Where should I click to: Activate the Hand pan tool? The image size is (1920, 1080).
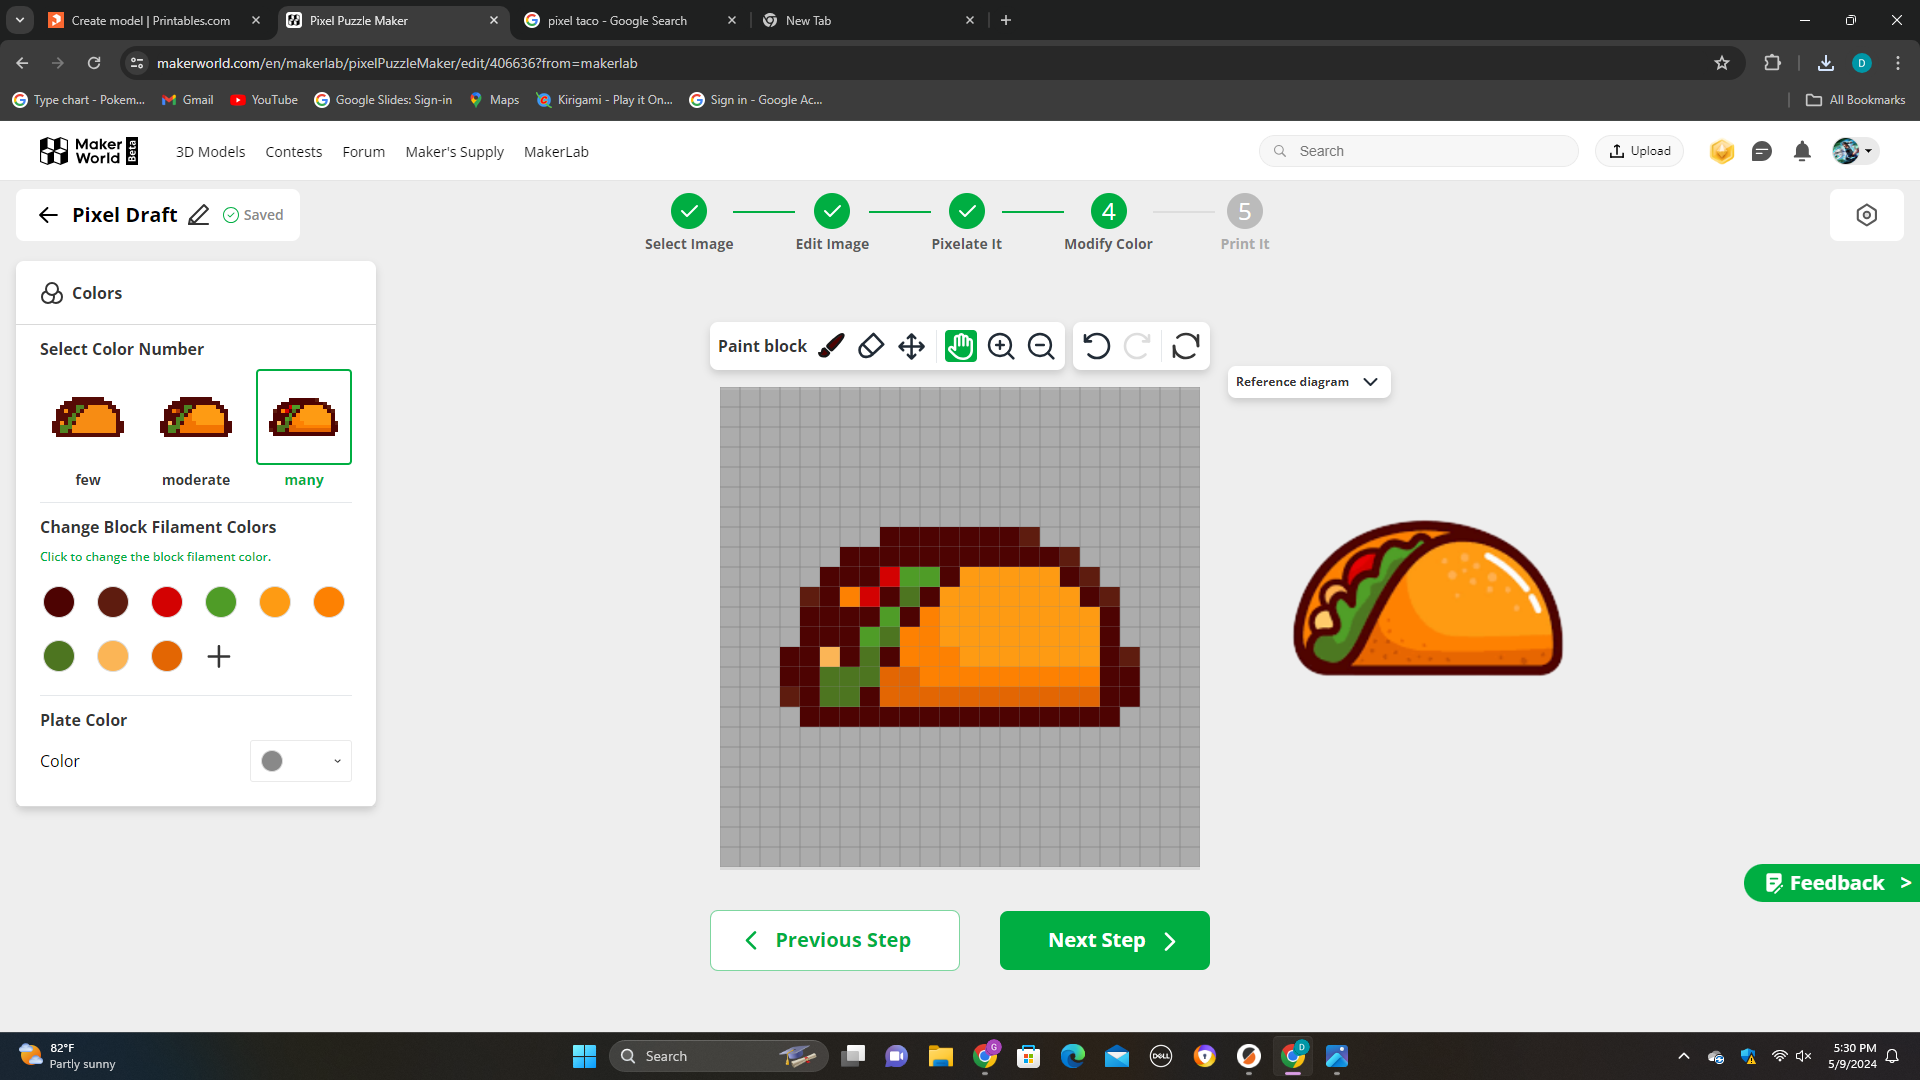tap(959, 346)
